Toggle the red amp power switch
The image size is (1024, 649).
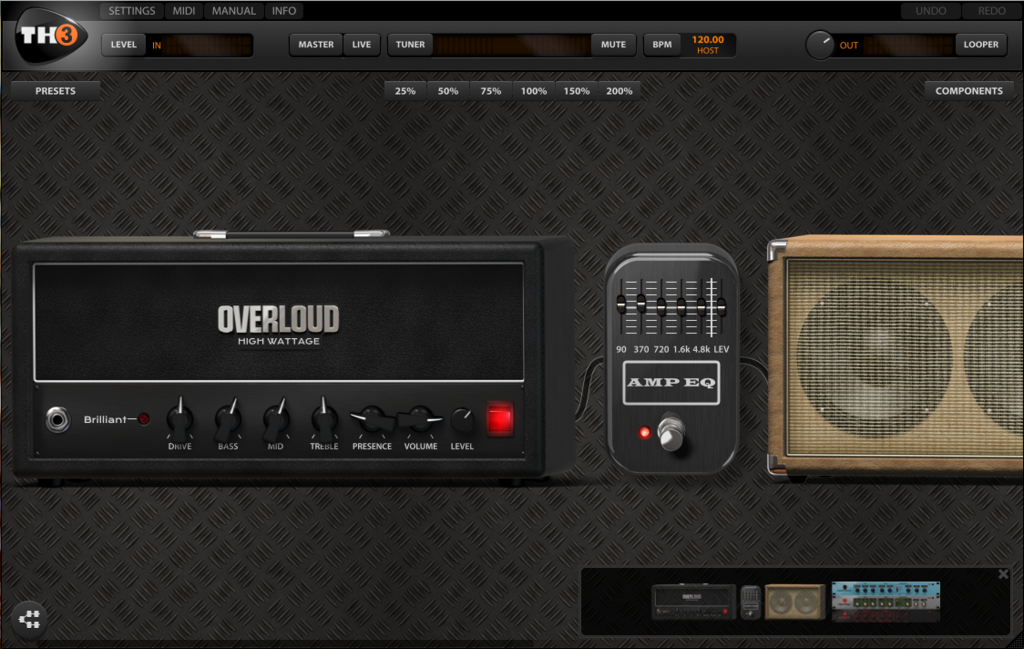[x=500, y=419]
